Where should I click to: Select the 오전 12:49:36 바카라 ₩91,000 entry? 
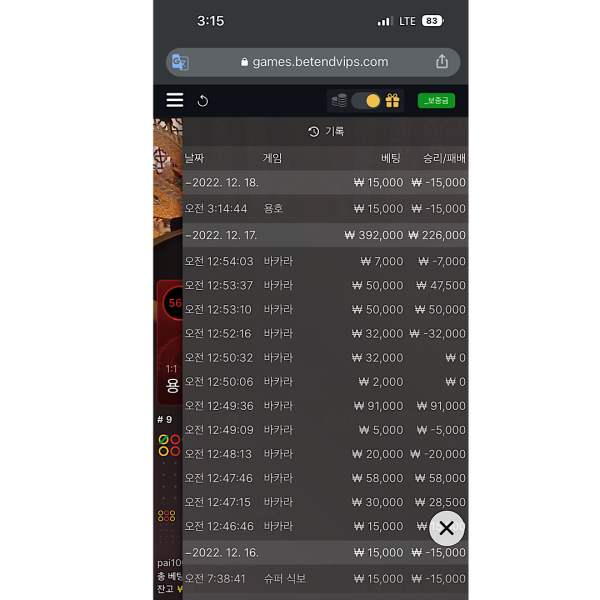(325, 406)
